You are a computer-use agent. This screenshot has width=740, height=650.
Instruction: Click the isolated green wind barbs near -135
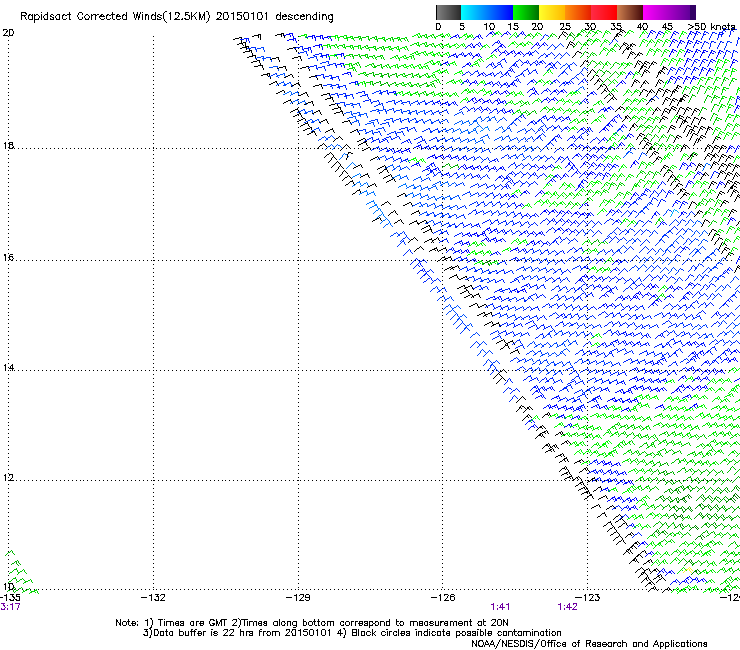[x=21, y=572]
